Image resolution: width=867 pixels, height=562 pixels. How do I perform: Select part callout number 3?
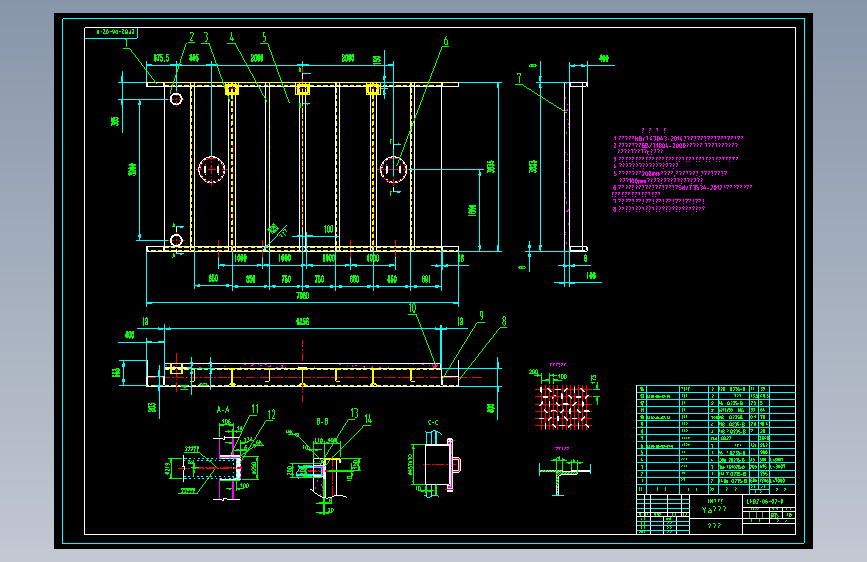click(x=206, y=37)
